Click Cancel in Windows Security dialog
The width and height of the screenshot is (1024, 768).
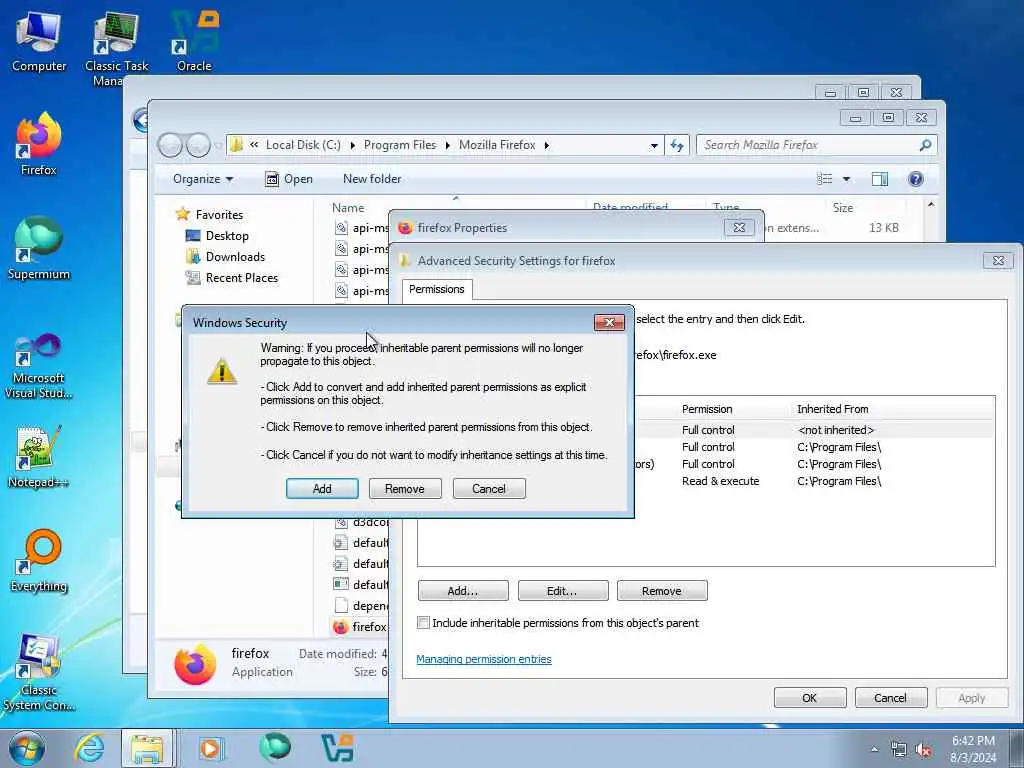(x=488, y=488)
